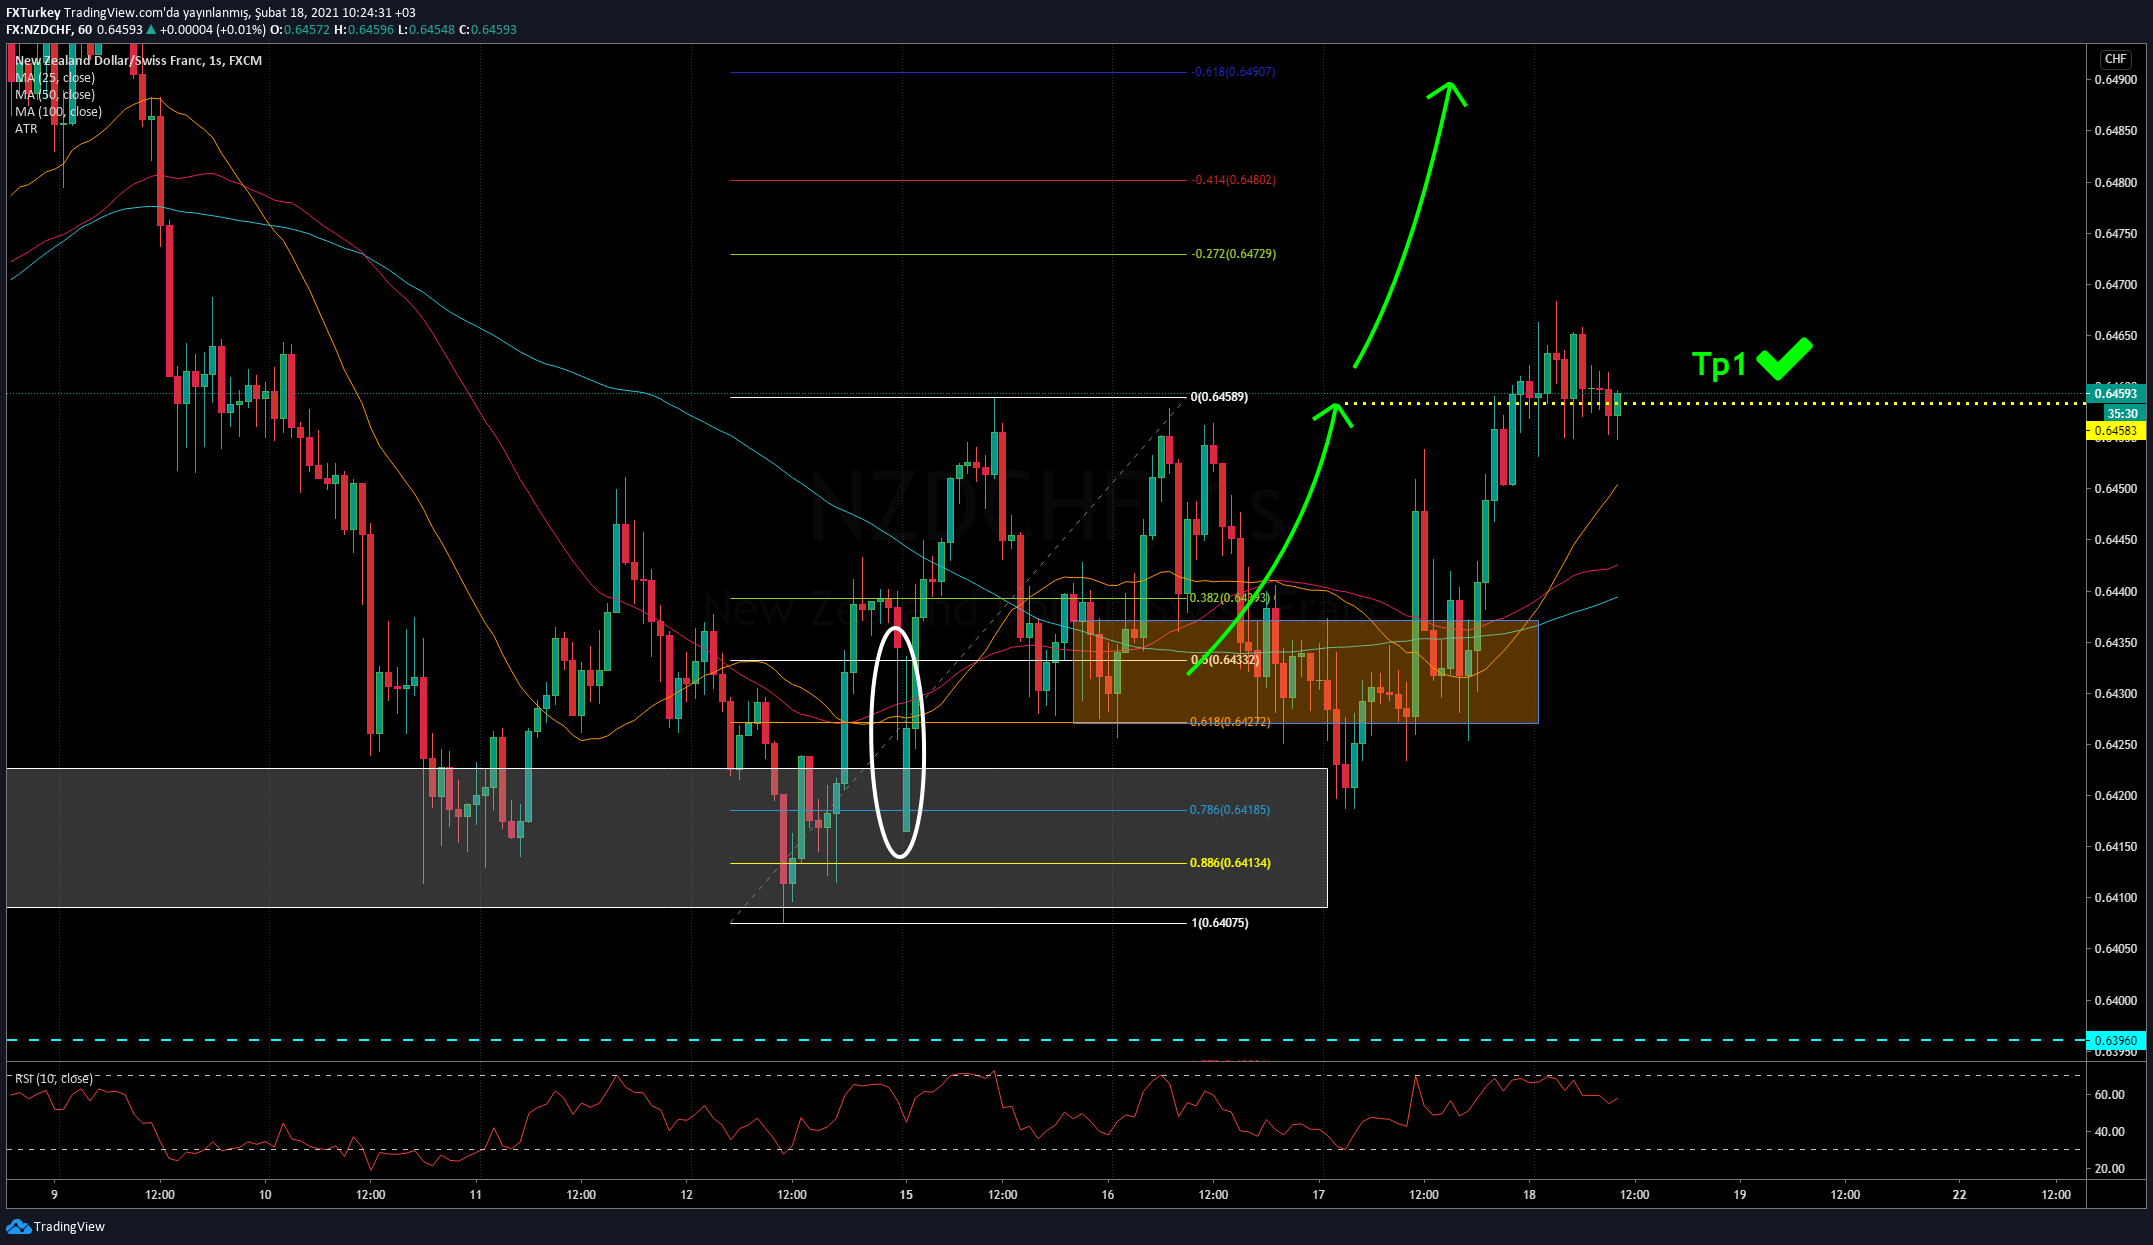
Task: Click the cyan 0.63960 price level tag
Action: click(x=2115, y=1040)
